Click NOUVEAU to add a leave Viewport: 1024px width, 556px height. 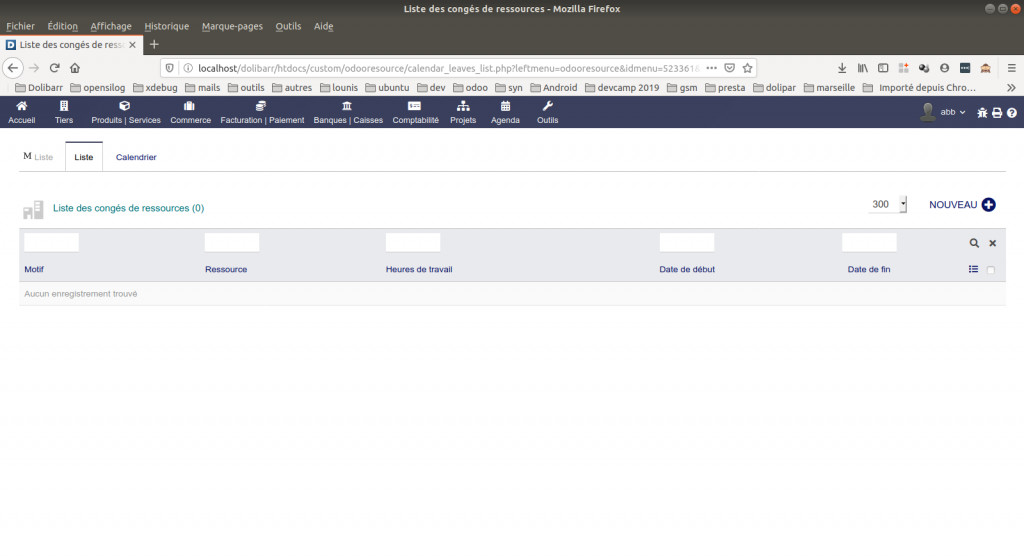point(962,205)
